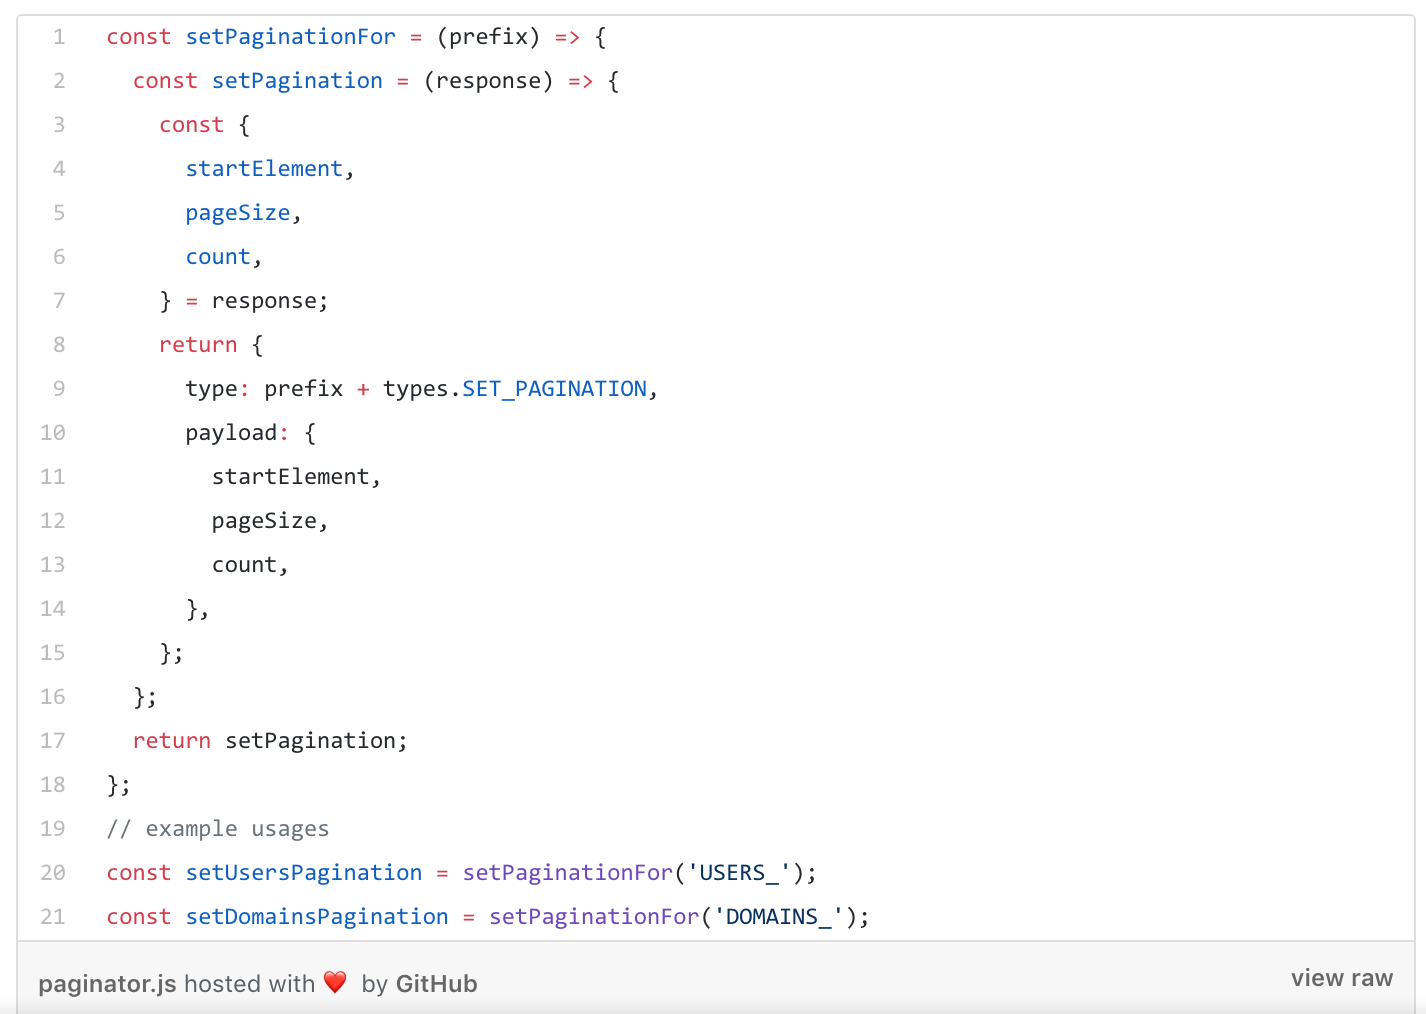Image resolution: width=1426 pixels, height=1014 pixels.
Task: Select line number 10
Action: pyautogui.click(x=53, y=433)
